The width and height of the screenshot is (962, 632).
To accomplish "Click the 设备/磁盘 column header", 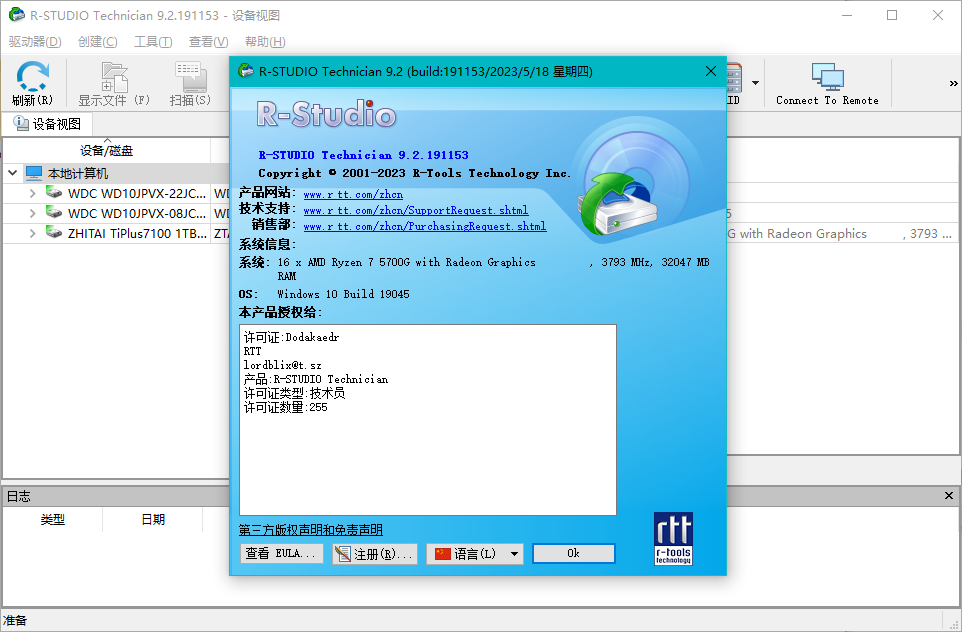I will click(107, 150).
